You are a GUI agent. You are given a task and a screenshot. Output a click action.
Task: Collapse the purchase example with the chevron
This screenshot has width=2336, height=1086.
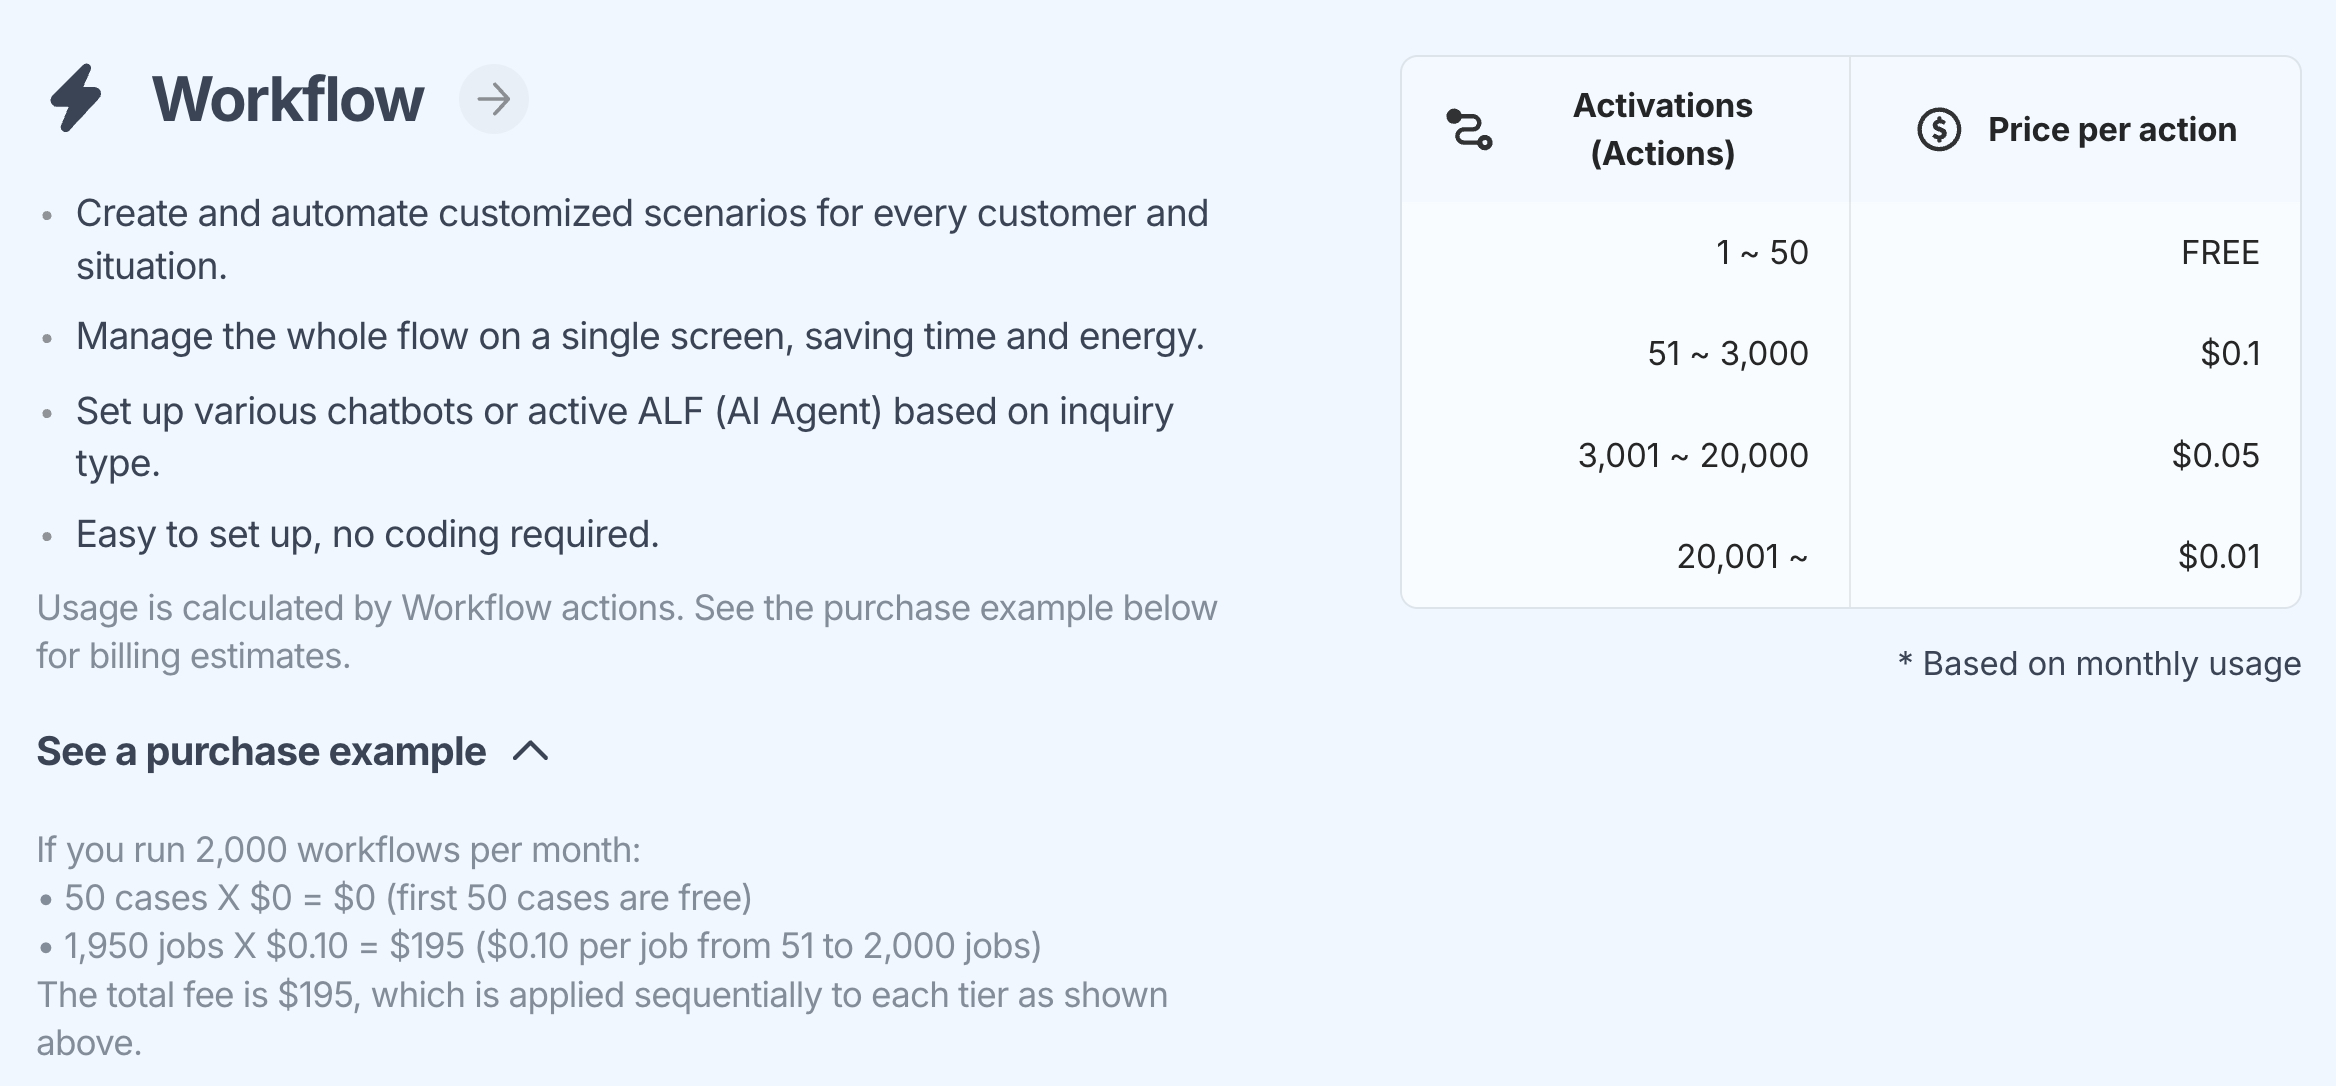pyautogui.click(x=531, y=751)
